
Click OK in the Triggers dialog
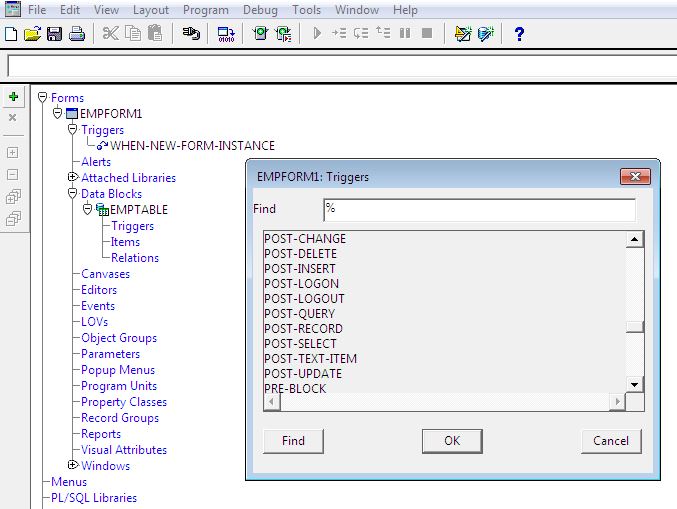tap(452, 441)
